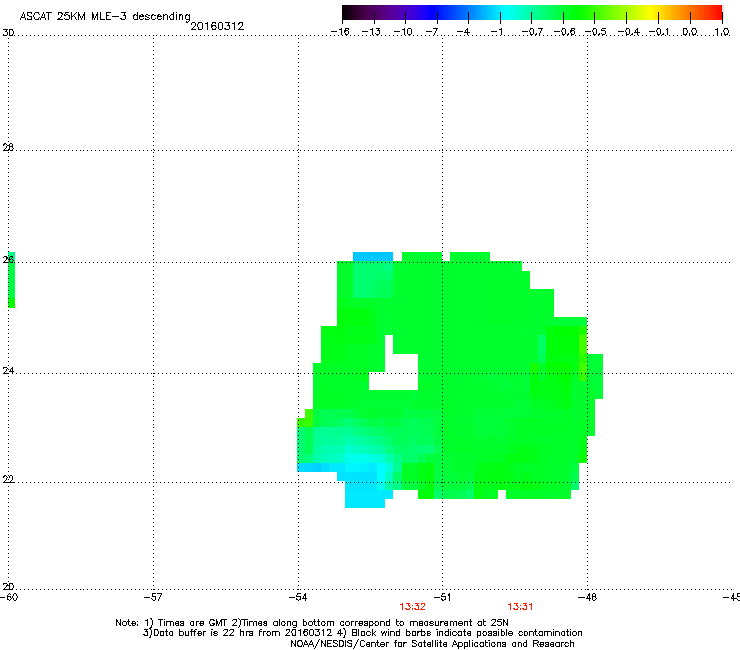Click the NOAA/NESDIS credit line
This screenshot has width=740, height=650.
[432, 644]
